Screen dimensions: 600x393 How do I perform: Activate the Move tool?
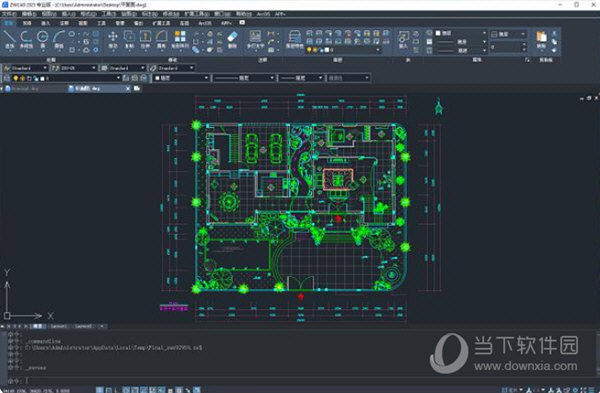pos(113,40)
